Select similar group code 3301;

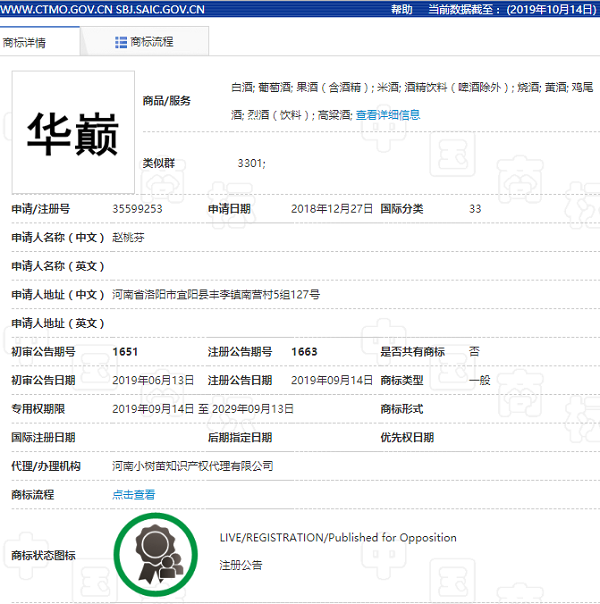pyautogui.click(x=251, y=163)
